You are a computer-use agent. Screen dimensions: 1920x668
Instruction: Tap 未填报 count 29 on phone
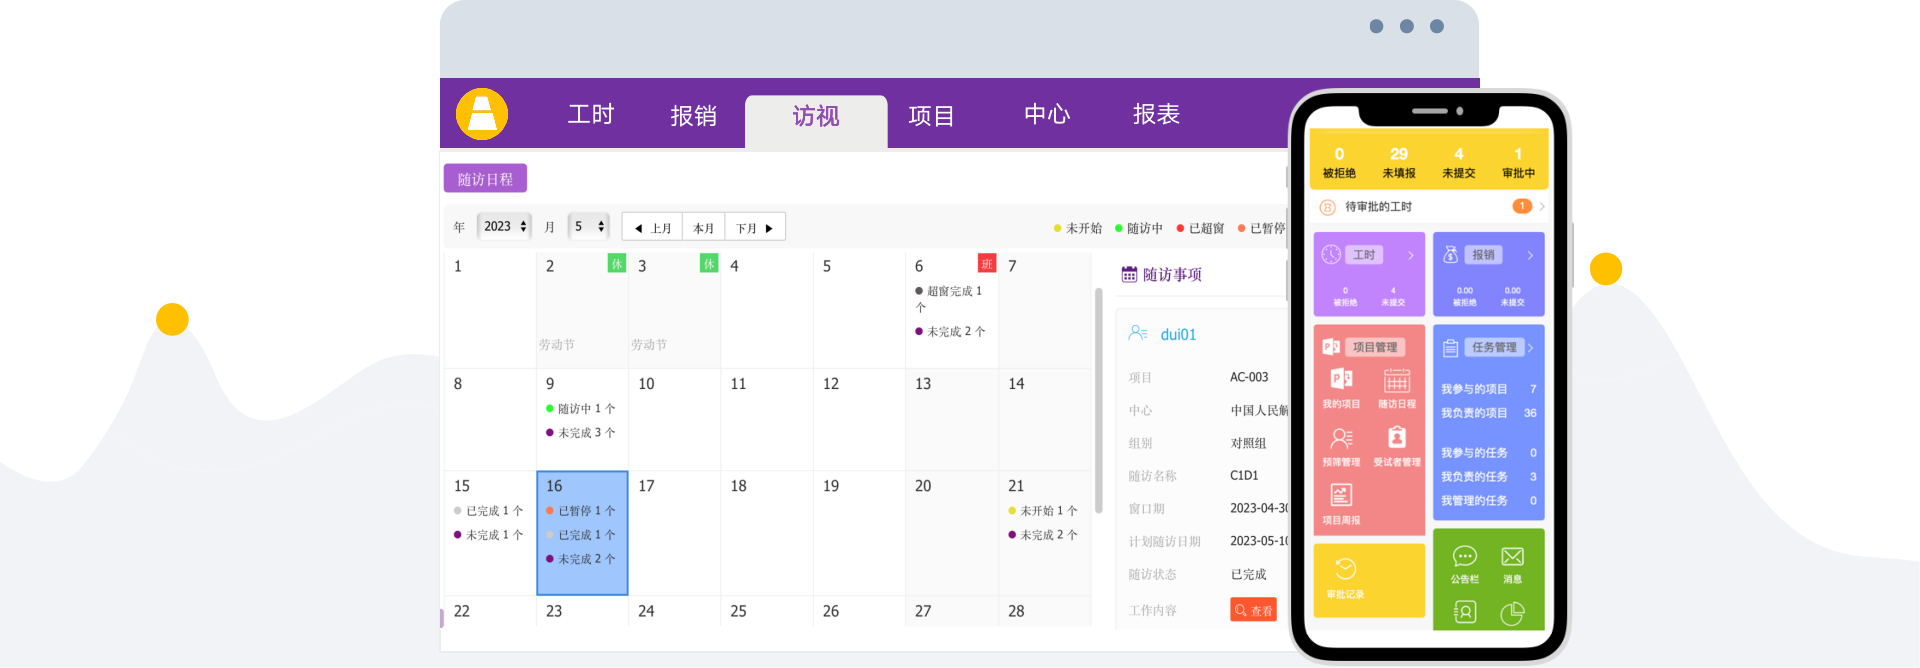coord(1399,162)
